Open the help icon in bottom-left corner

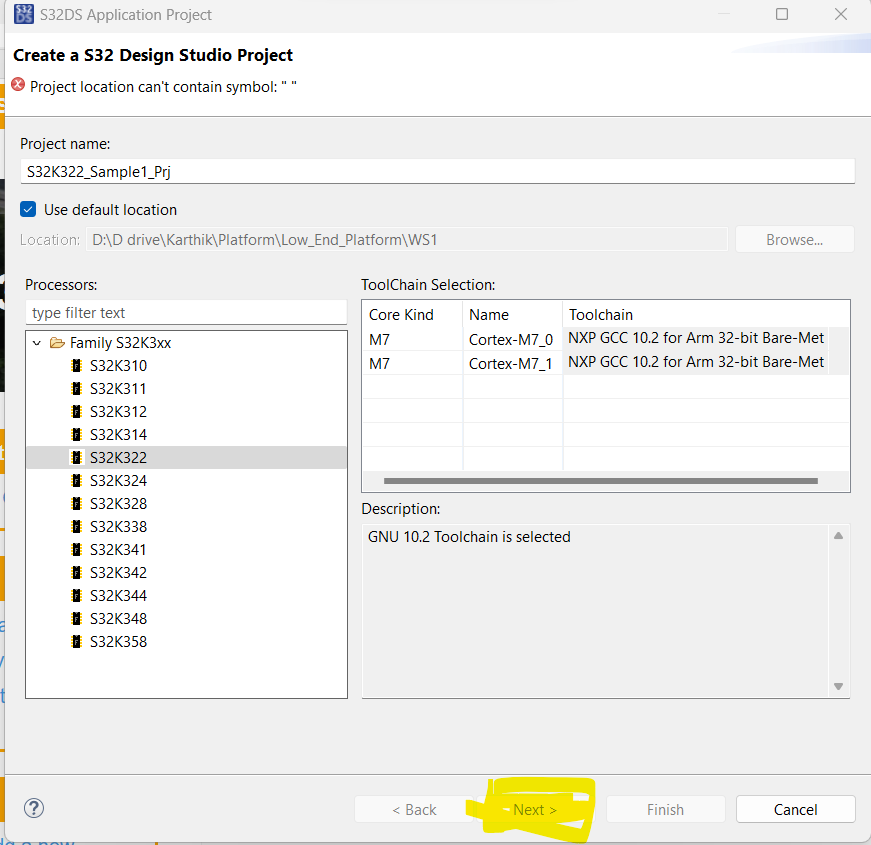coord(33,807)
